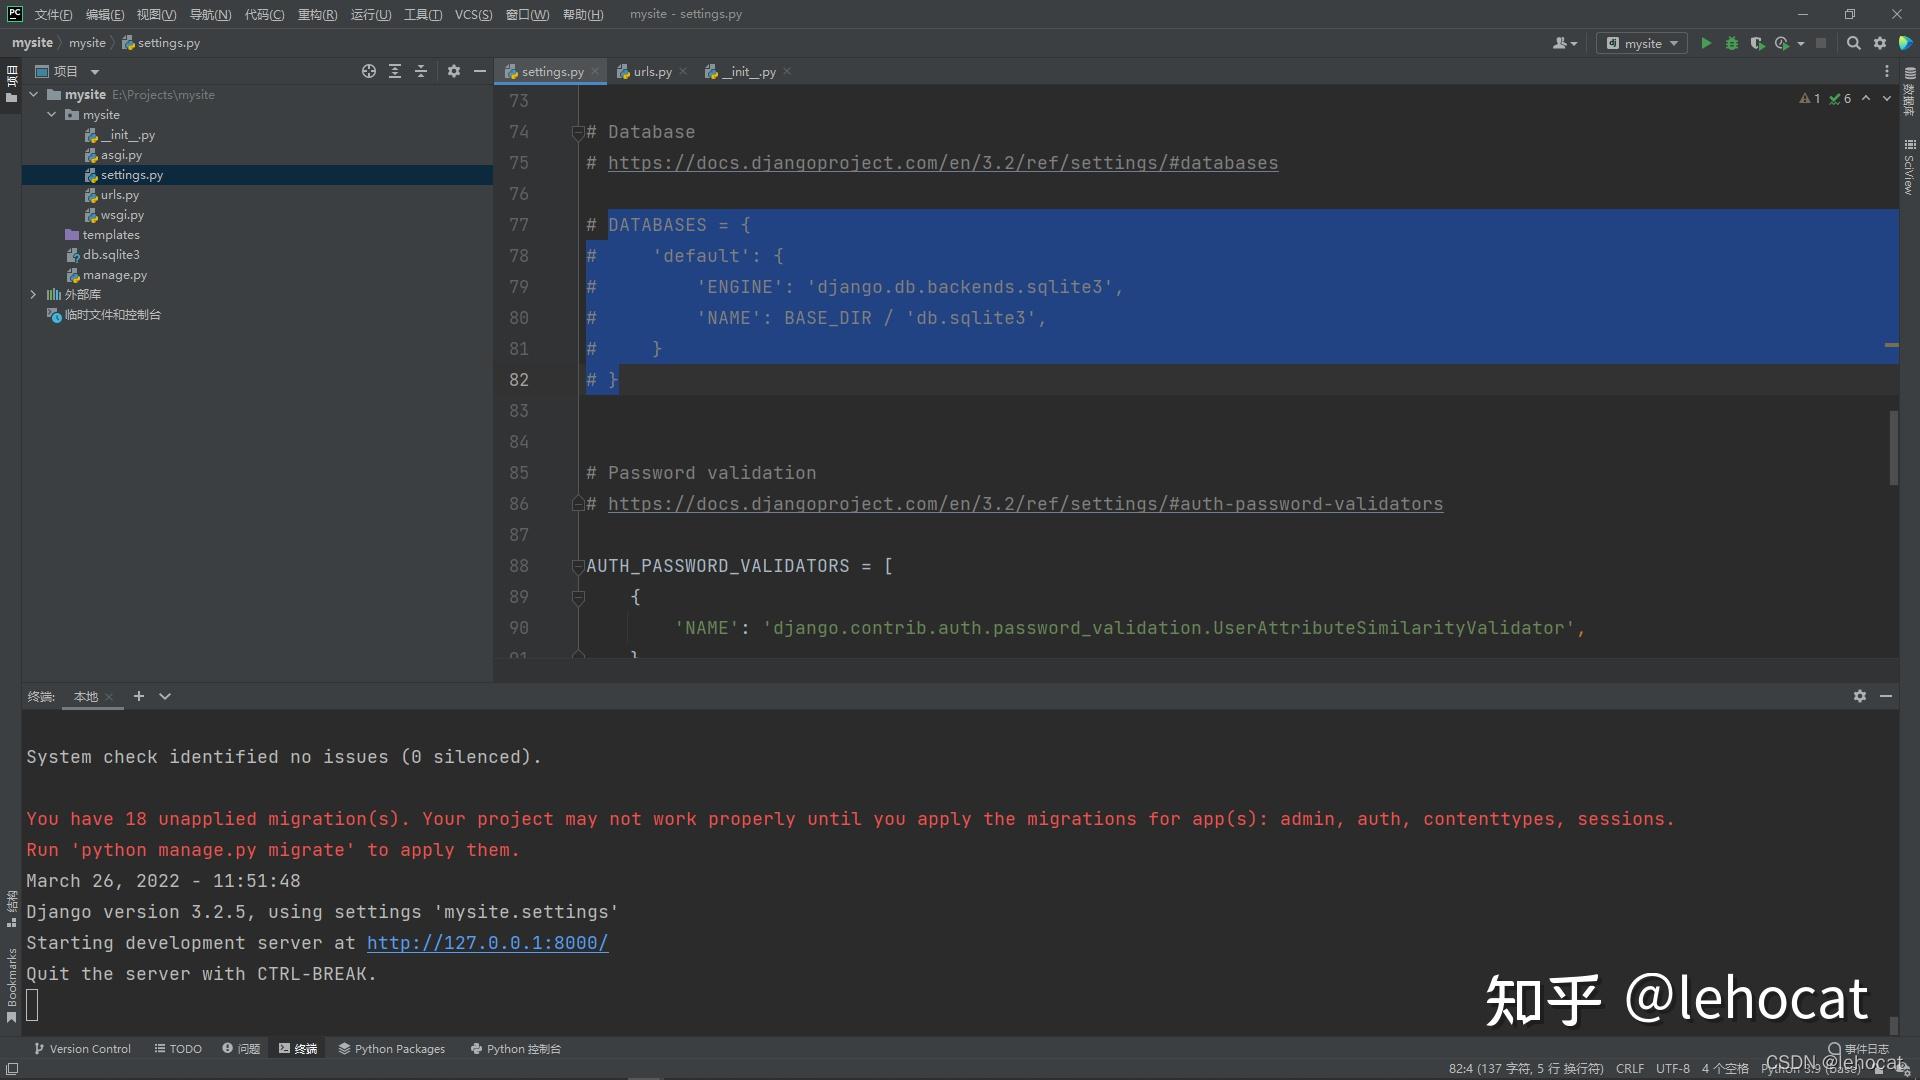Click the Debug bug icon
Screen dimensions: 1920x1080
click(1732, 43)
